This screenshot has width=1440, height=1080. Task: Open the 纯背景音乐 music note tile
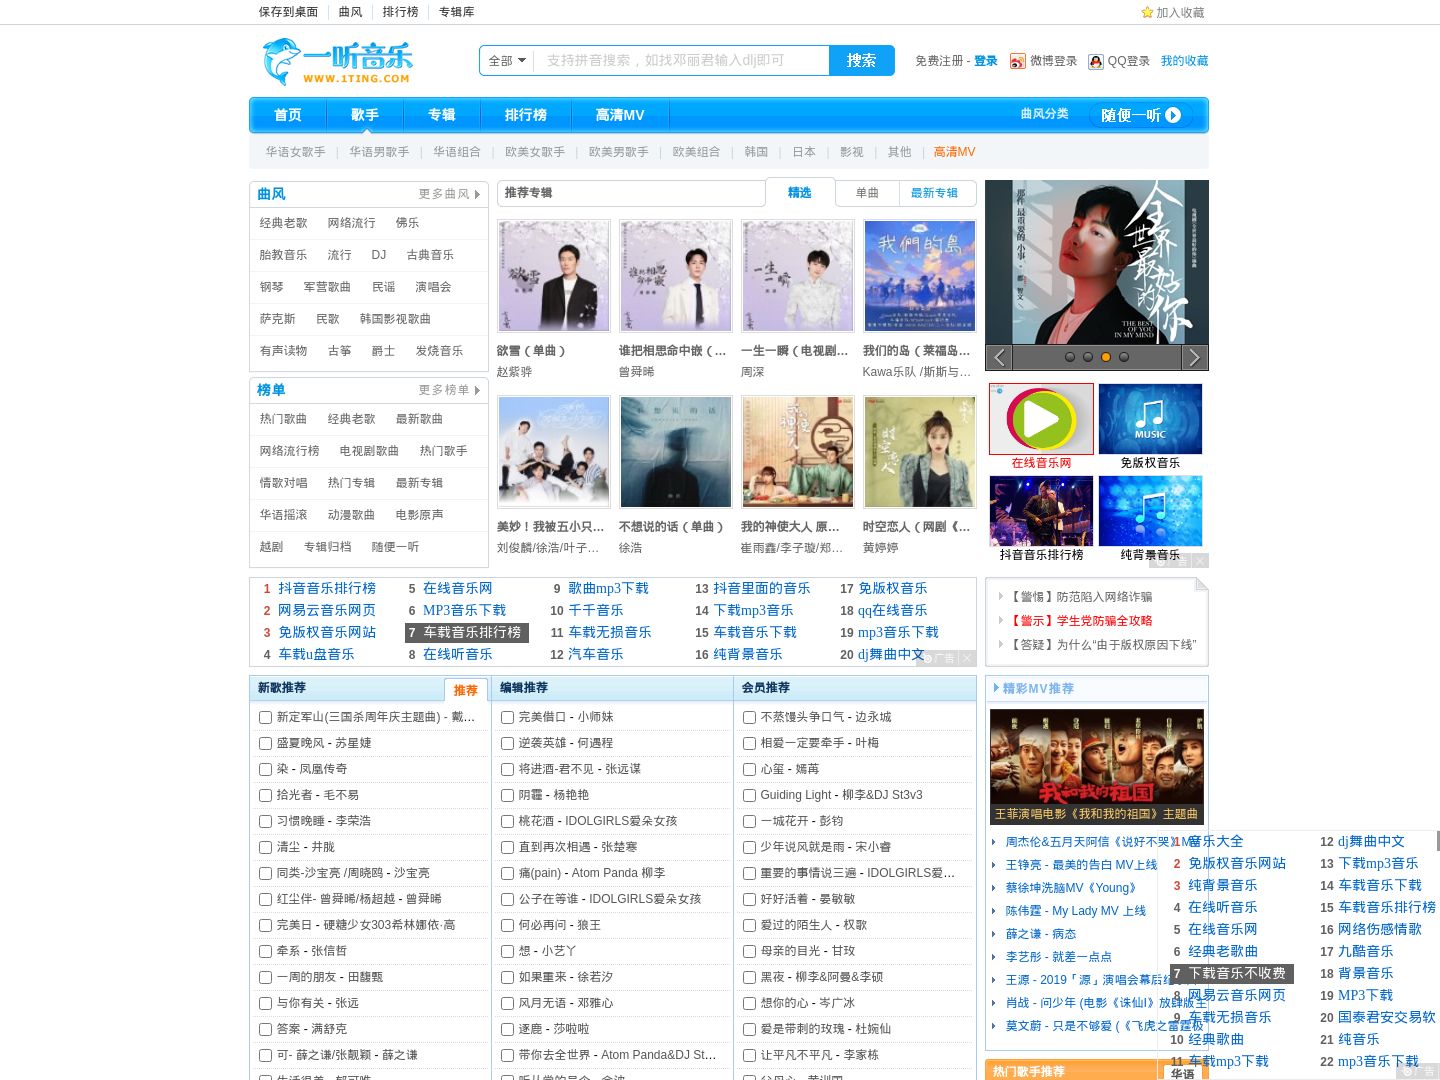(x=1150, y=511)
